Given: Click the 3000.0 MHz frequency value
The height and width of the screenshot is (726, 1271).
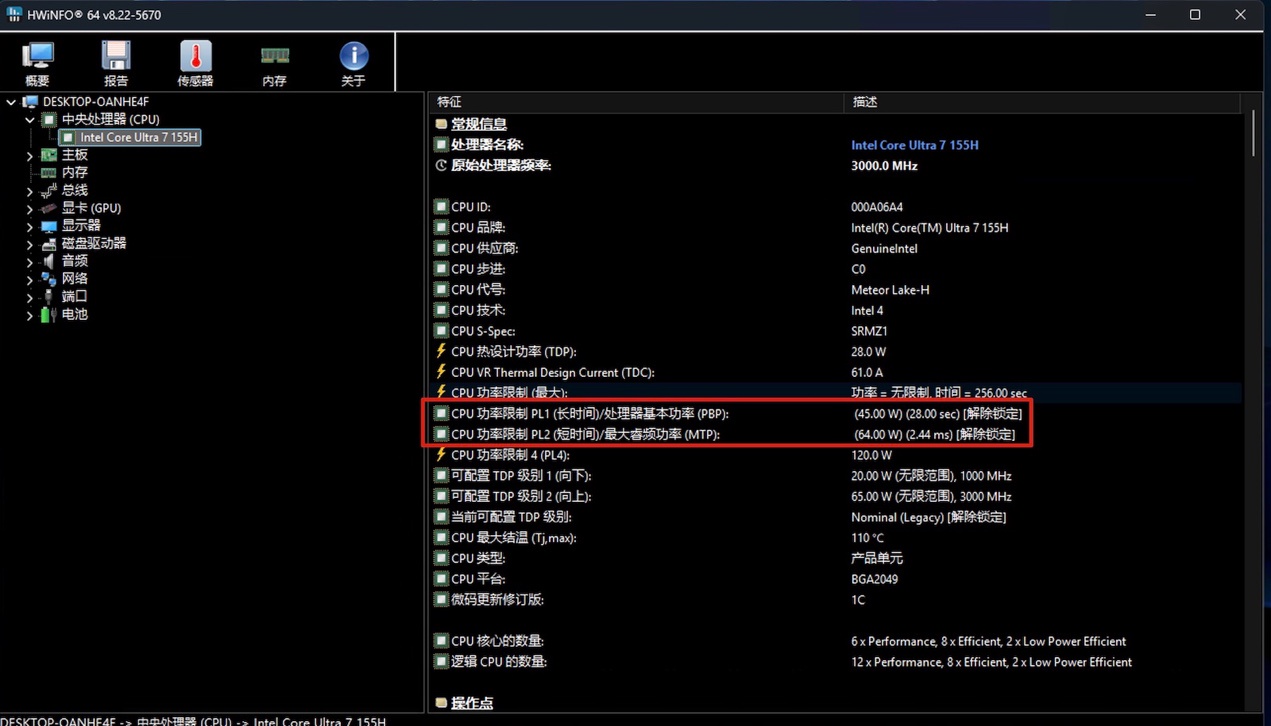Looking at the screenshot, I should (x=884, y=165).
